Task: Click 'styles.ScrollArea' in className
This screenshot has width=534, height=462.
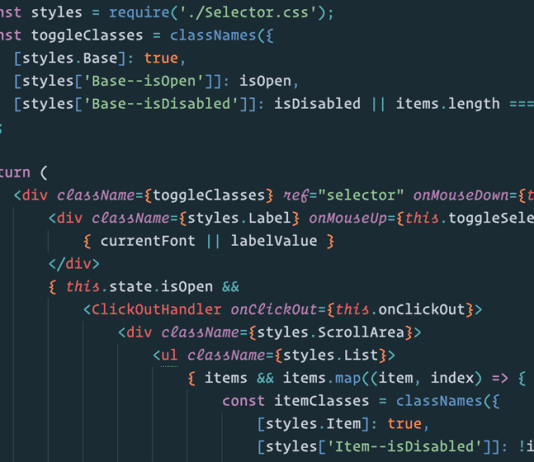Action: coord(330,332)
